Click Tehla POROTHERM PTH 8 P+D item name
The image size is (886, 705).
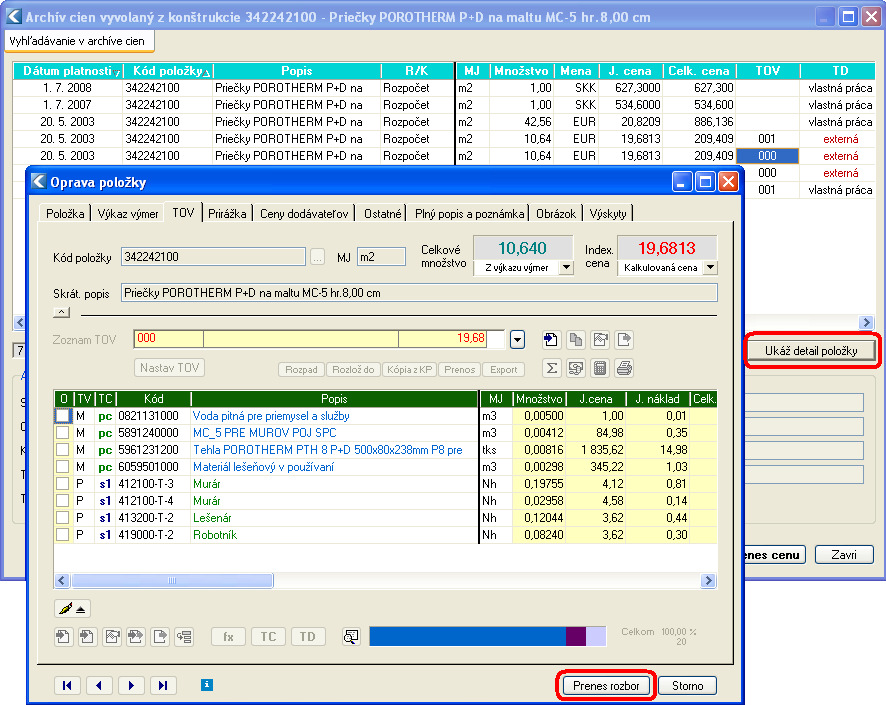pyautogui.click(x=328, y=450)
